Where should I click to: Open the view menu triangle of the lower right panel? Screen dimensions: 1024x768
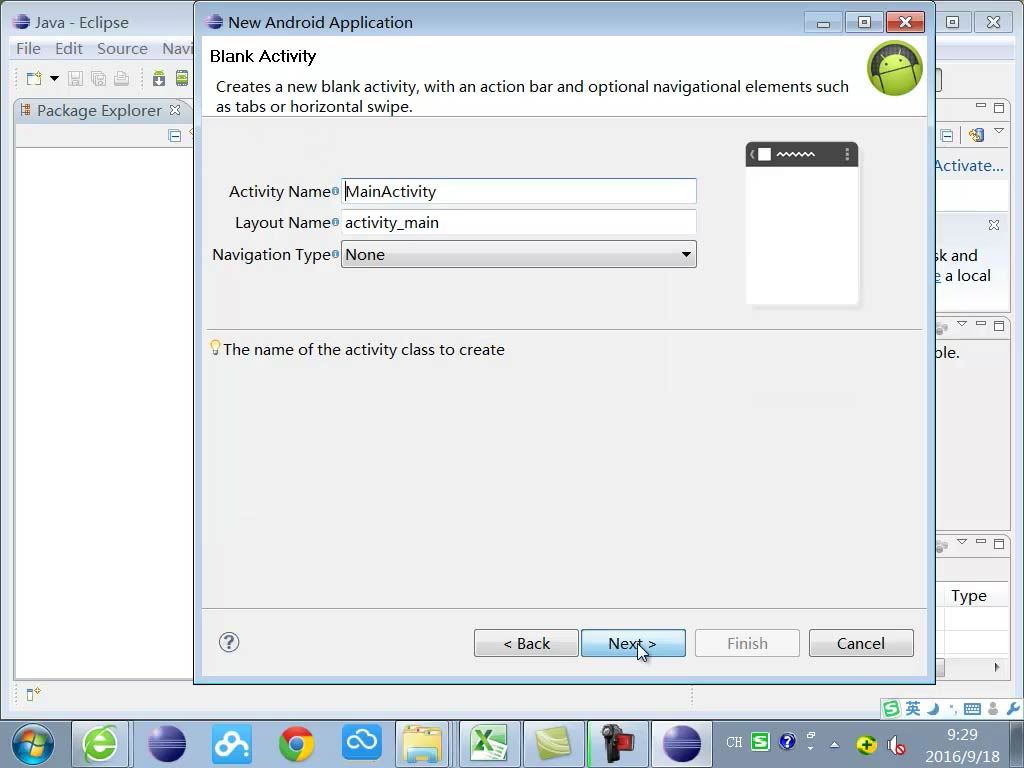(x=962, y=542)
